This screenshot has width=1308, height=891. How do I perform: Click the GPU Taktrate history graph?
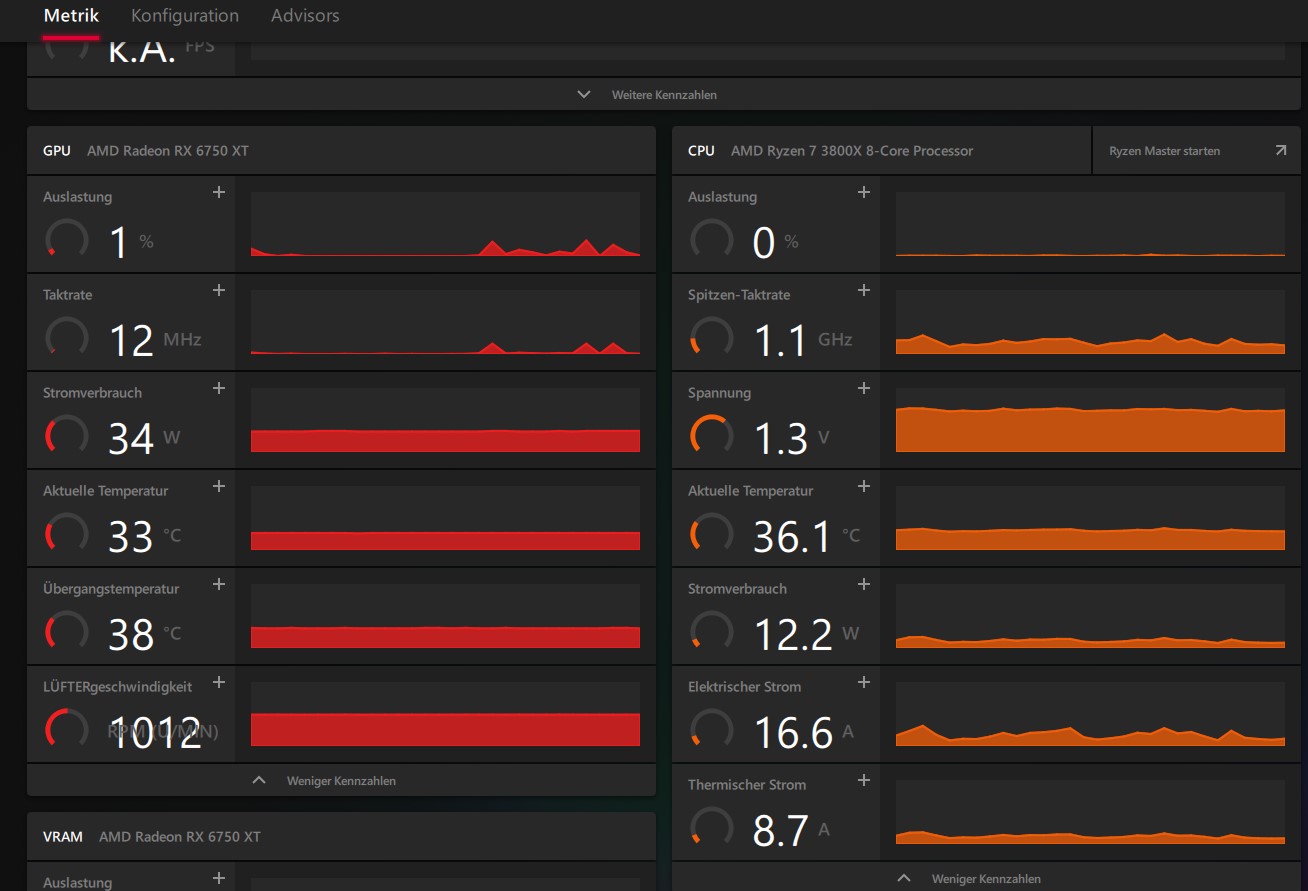click(x=445, y=322)
